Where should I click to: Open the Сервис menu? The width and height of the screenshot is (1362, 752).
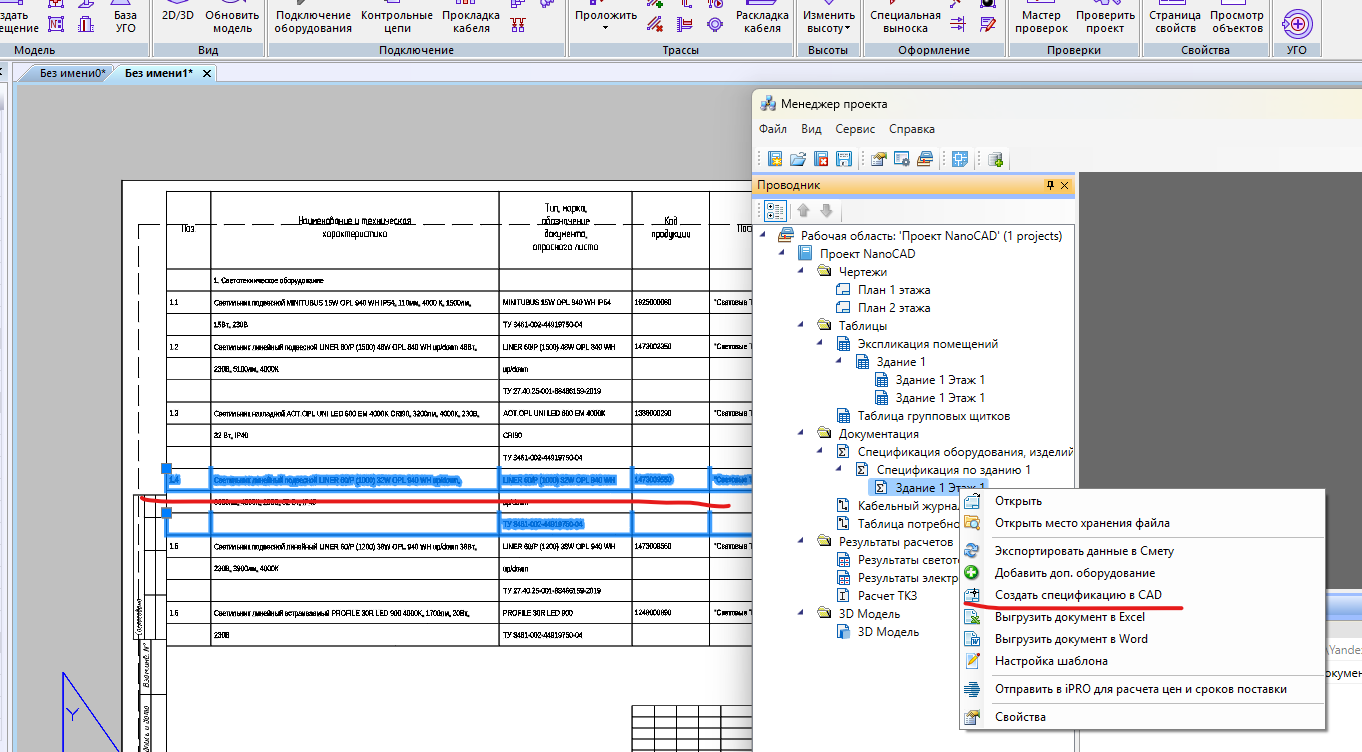coord(855,129)
